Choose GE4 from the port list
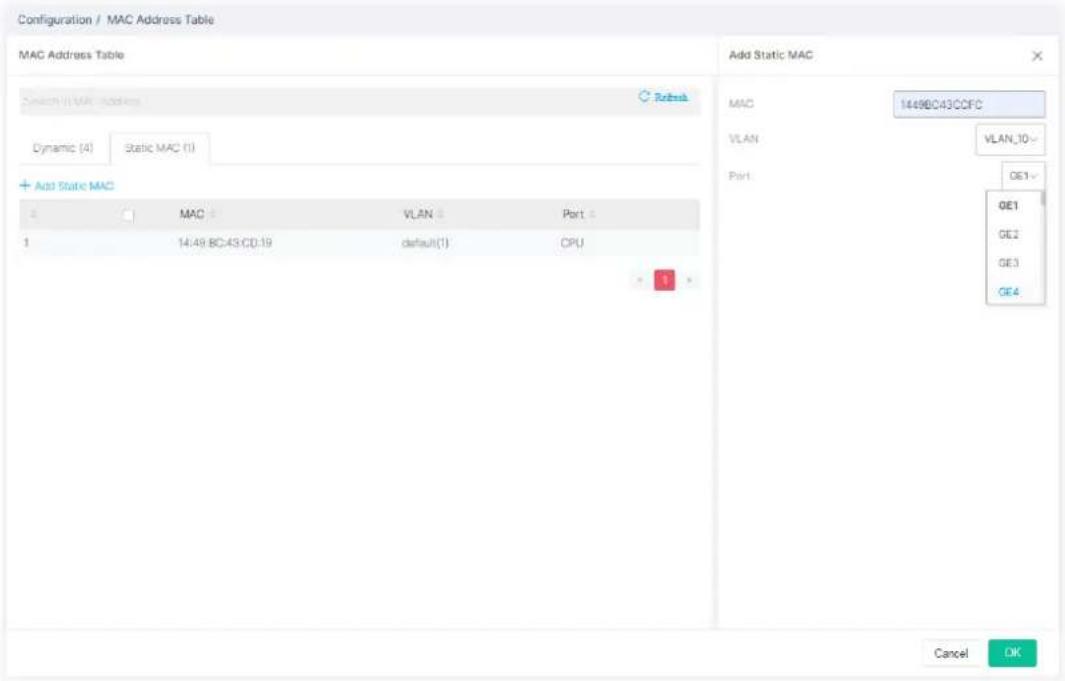The height and width of the screenshot is (681, 1065). click(1009, 292)
